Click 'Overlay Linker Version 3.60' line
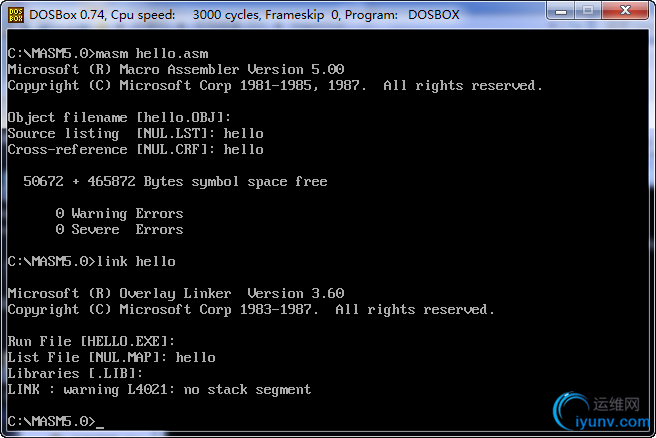The width and height of the screenshot is (656, 438). (x=176, y=293)
